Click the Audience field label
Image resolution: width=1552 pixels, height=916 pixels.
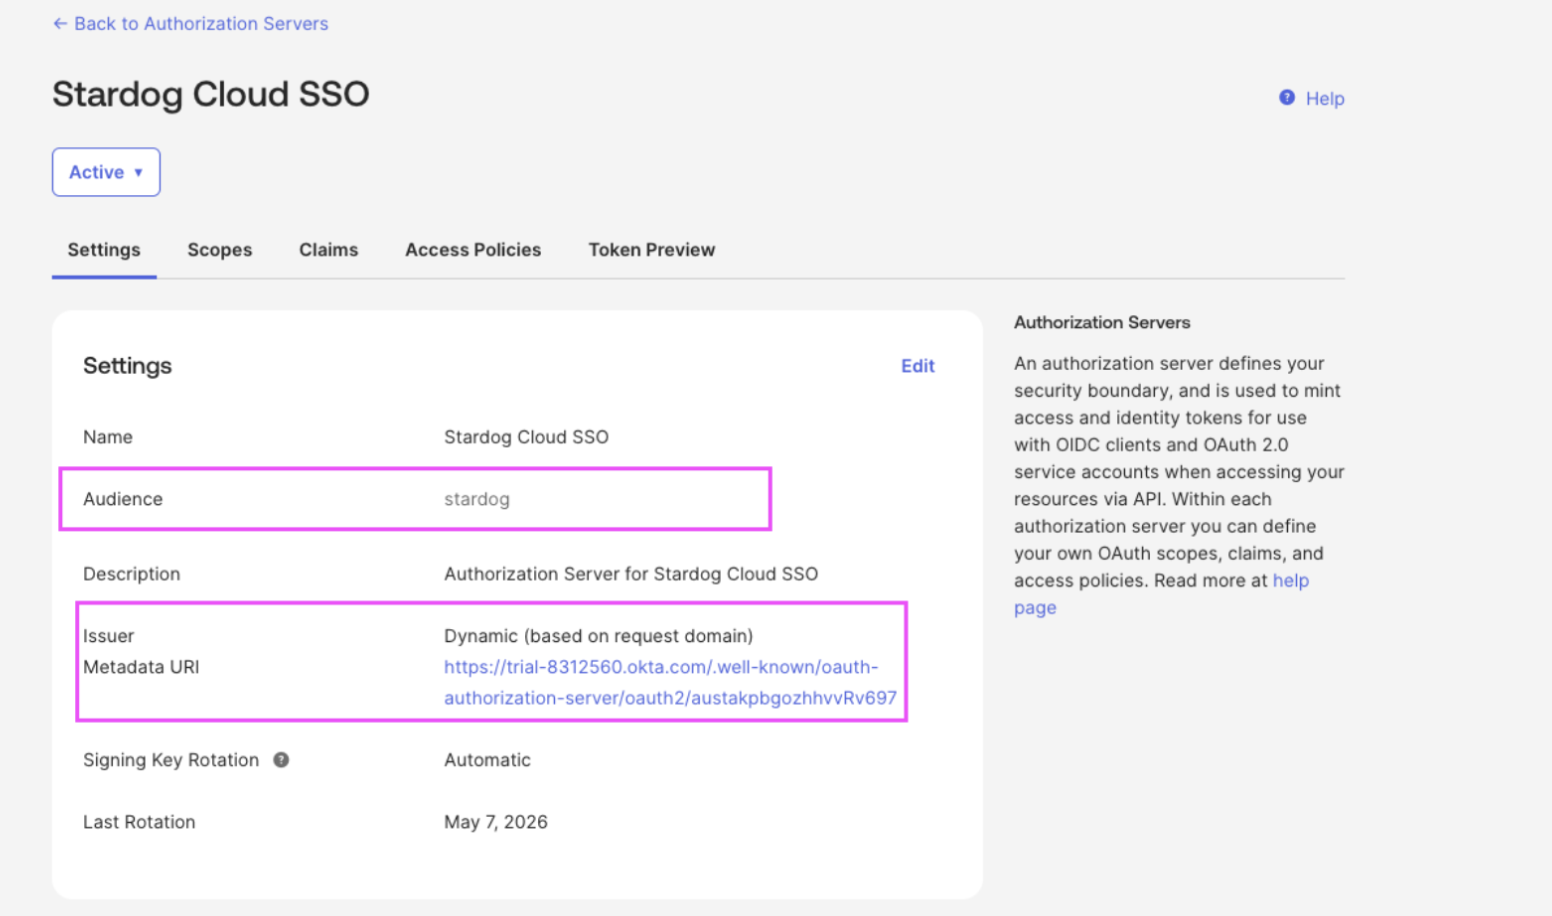123,499
